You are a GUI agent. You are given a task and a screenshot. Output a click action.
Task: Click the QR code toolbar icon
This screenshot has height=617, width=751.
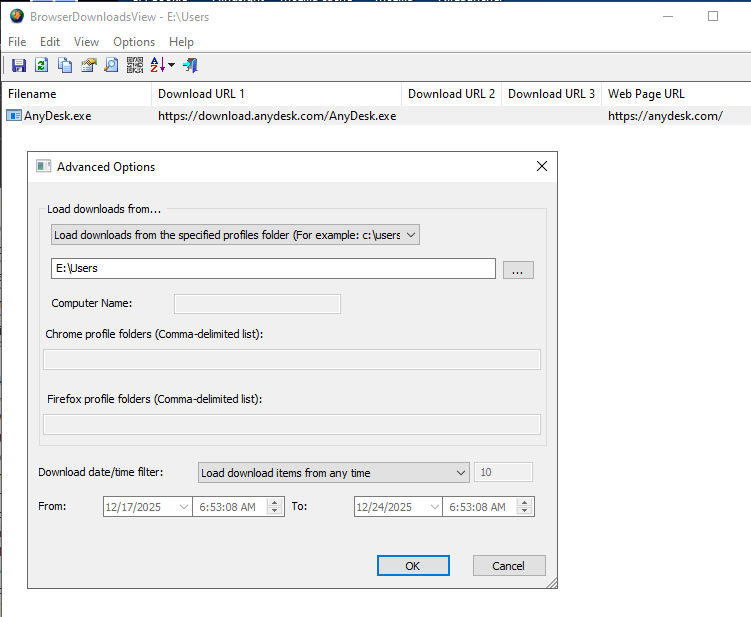tap(135, 65)
